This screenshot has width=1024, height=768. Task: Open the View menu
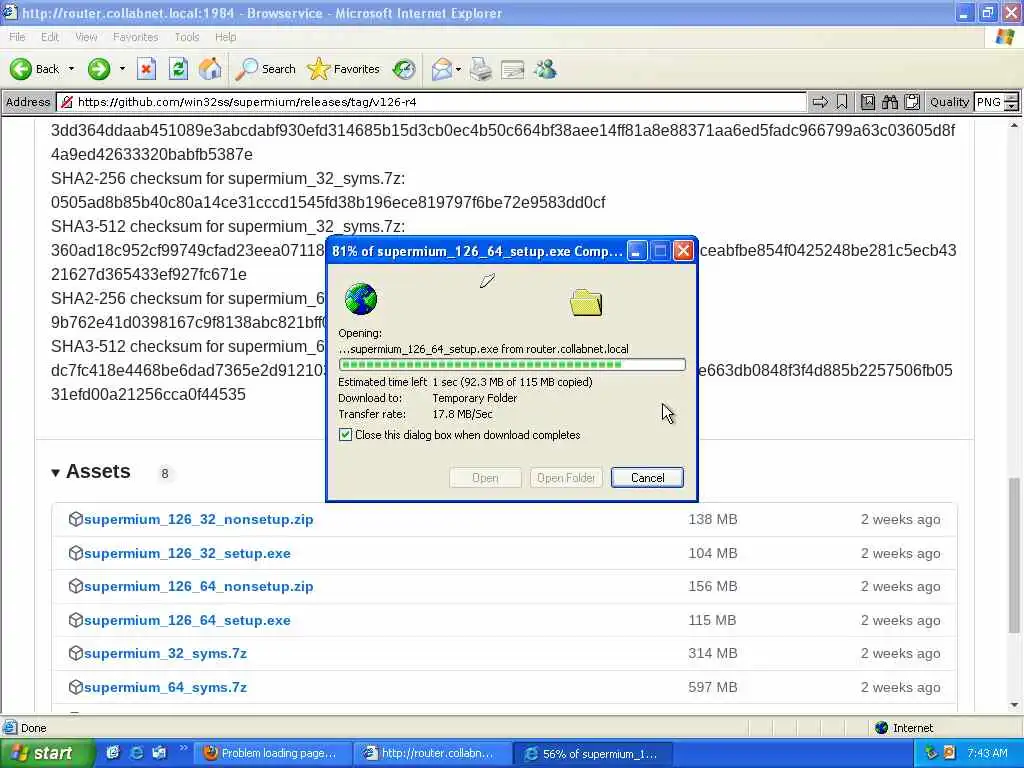point(86,37)
